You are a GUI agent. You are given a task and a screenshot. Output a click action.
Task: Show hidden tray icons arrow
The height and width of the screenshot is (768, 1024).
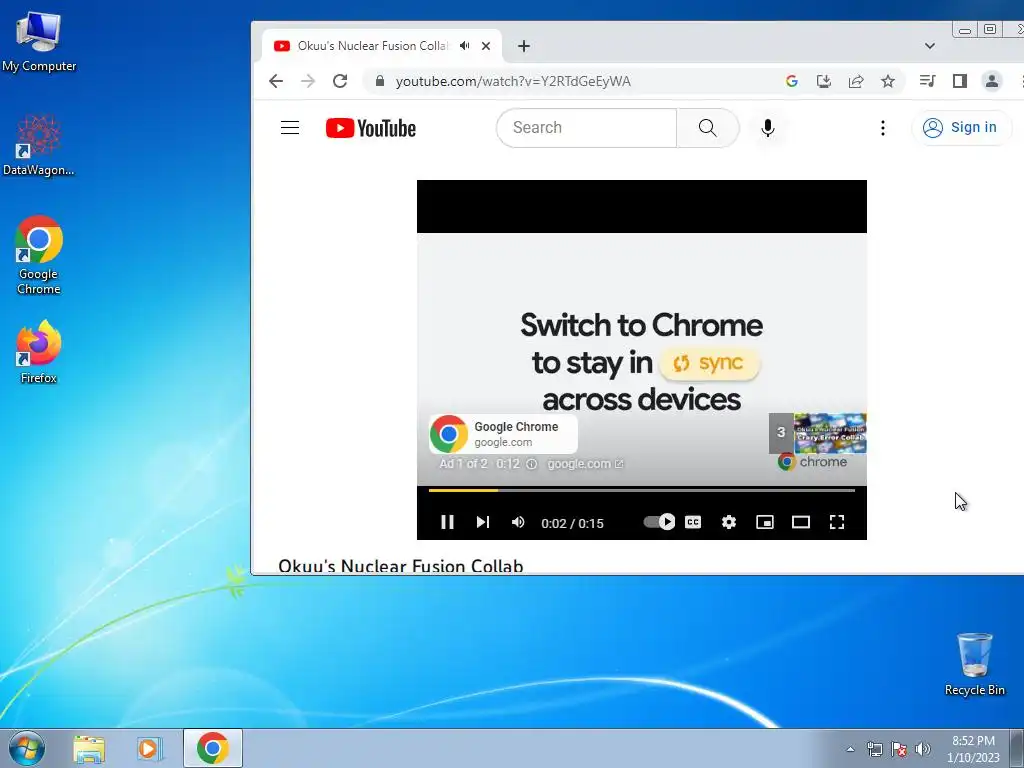click(x=850, y=749)
